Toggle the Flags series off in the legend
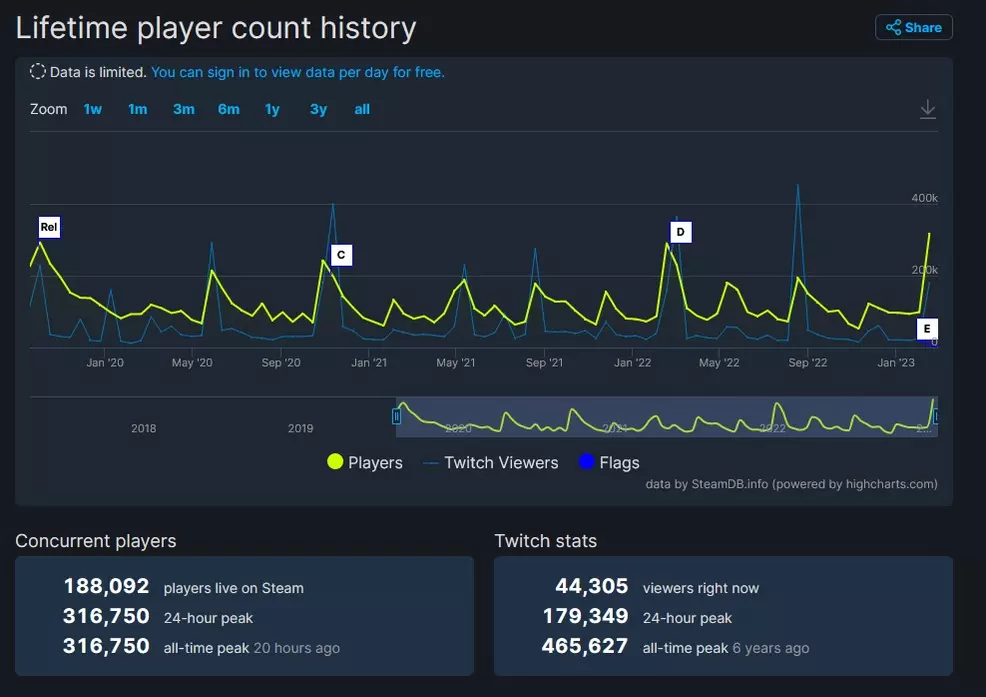986x697 pixels. (608, 462)
